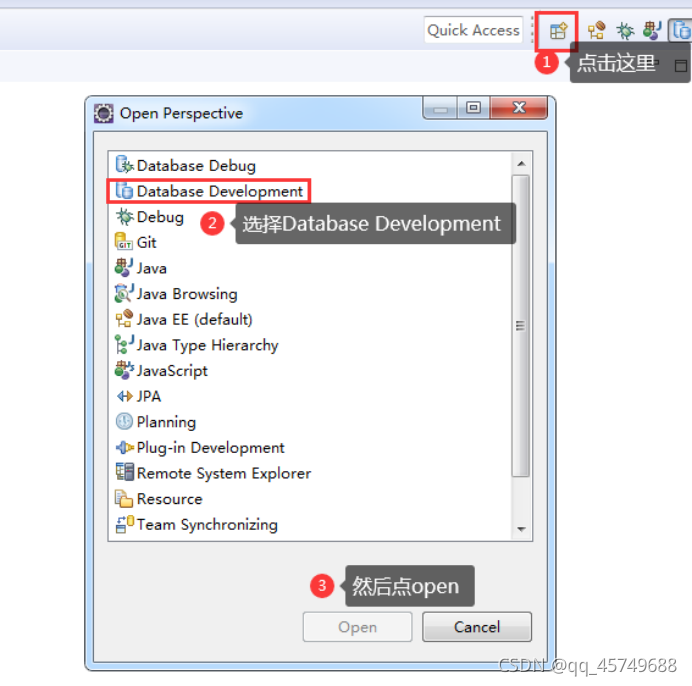The height and width of the screenshot is (686, 692).
Task: Click the Open Perspective toolbar icon
Action: pyautogui.click(x=558, y=31)
